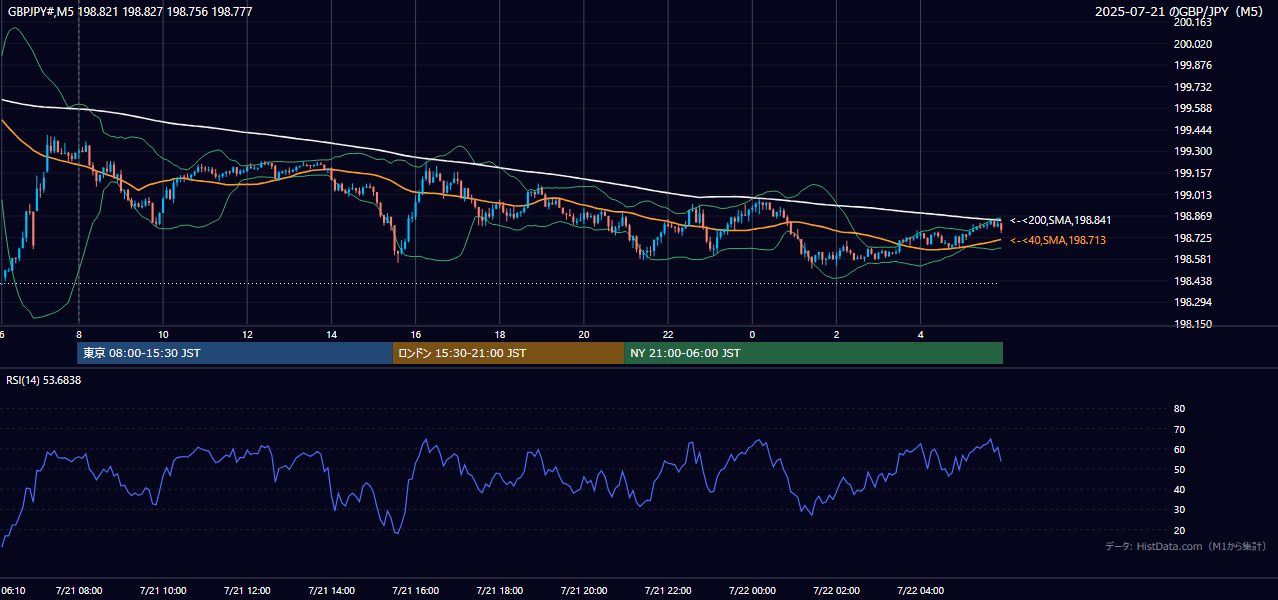
Task: Click price axis label 198.438
Action: tap(1192, 281)
